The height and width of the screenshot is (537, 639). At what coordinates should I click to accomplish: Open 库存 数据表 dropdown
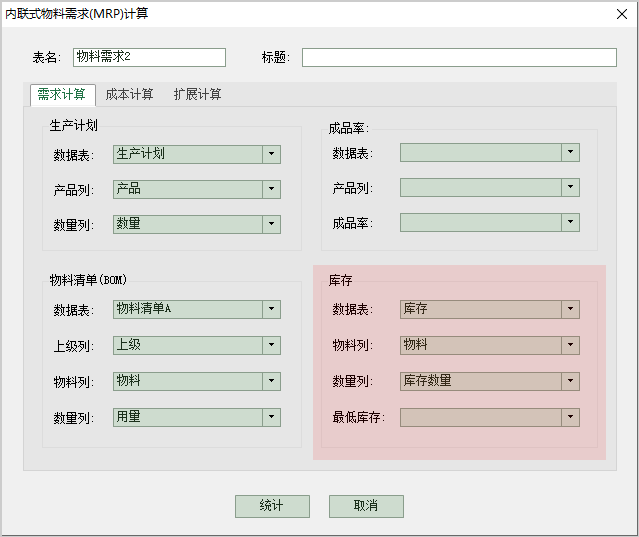(570, 310)
